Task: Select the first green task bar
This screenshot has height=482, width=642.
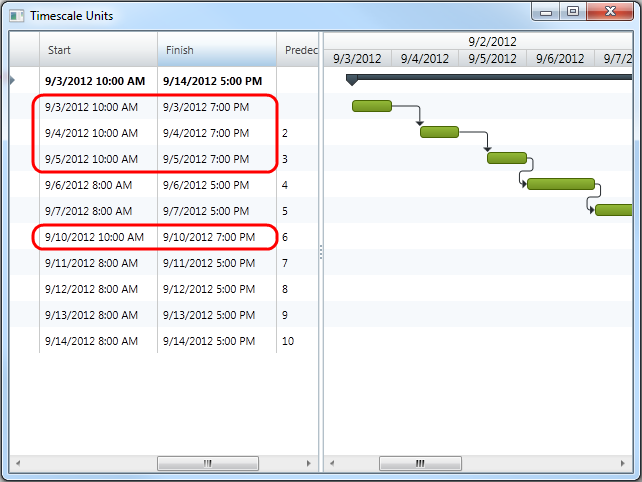Action: 371,106
